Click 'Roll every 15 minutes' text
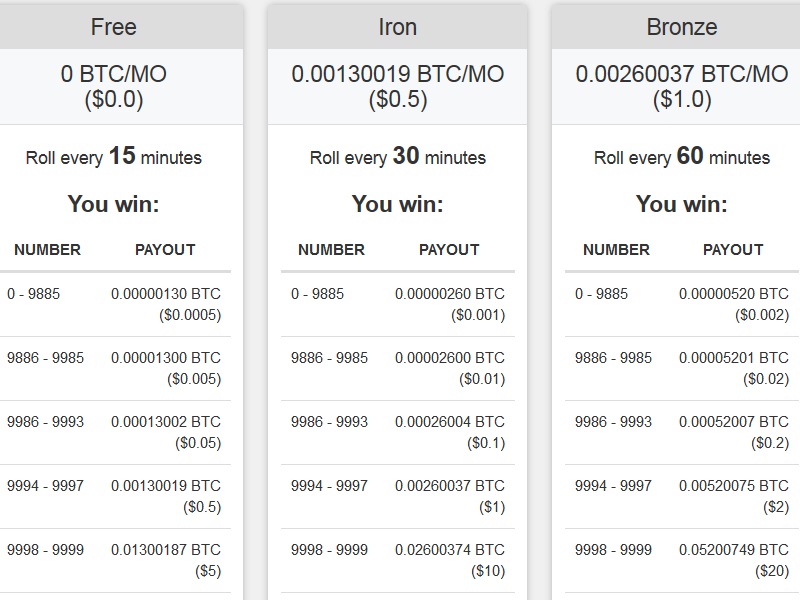Screen dimensions: 800x600 [114, 156]
